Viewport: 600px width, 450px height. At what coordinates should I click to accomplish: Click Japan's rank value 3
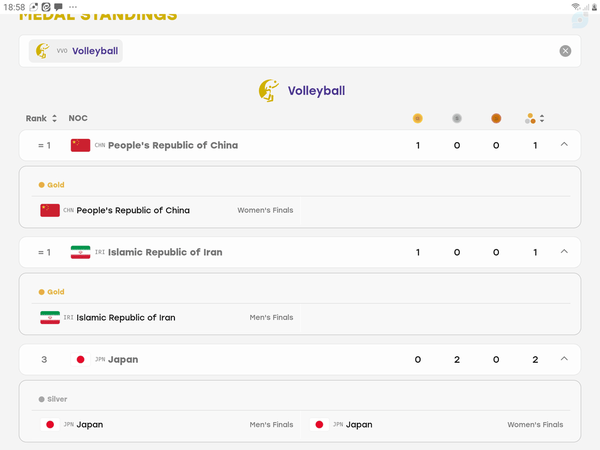point(44,360)
